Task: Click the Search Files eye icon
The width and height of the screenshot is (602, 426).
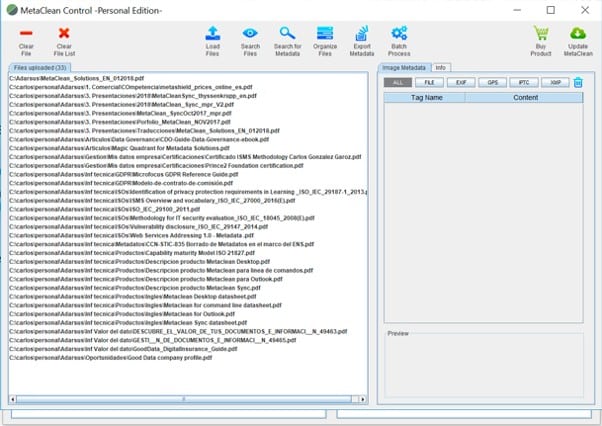Action: click(x=250, y=34)
